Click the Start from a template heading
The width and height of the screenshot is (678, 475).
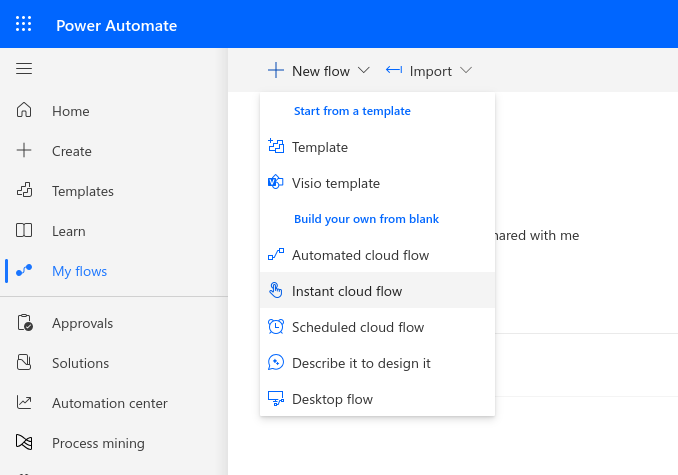pos(352,111)
